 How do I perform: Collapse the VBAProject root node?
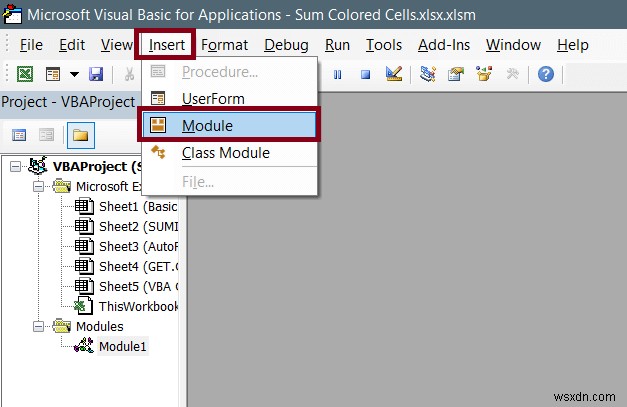point(15,166)
